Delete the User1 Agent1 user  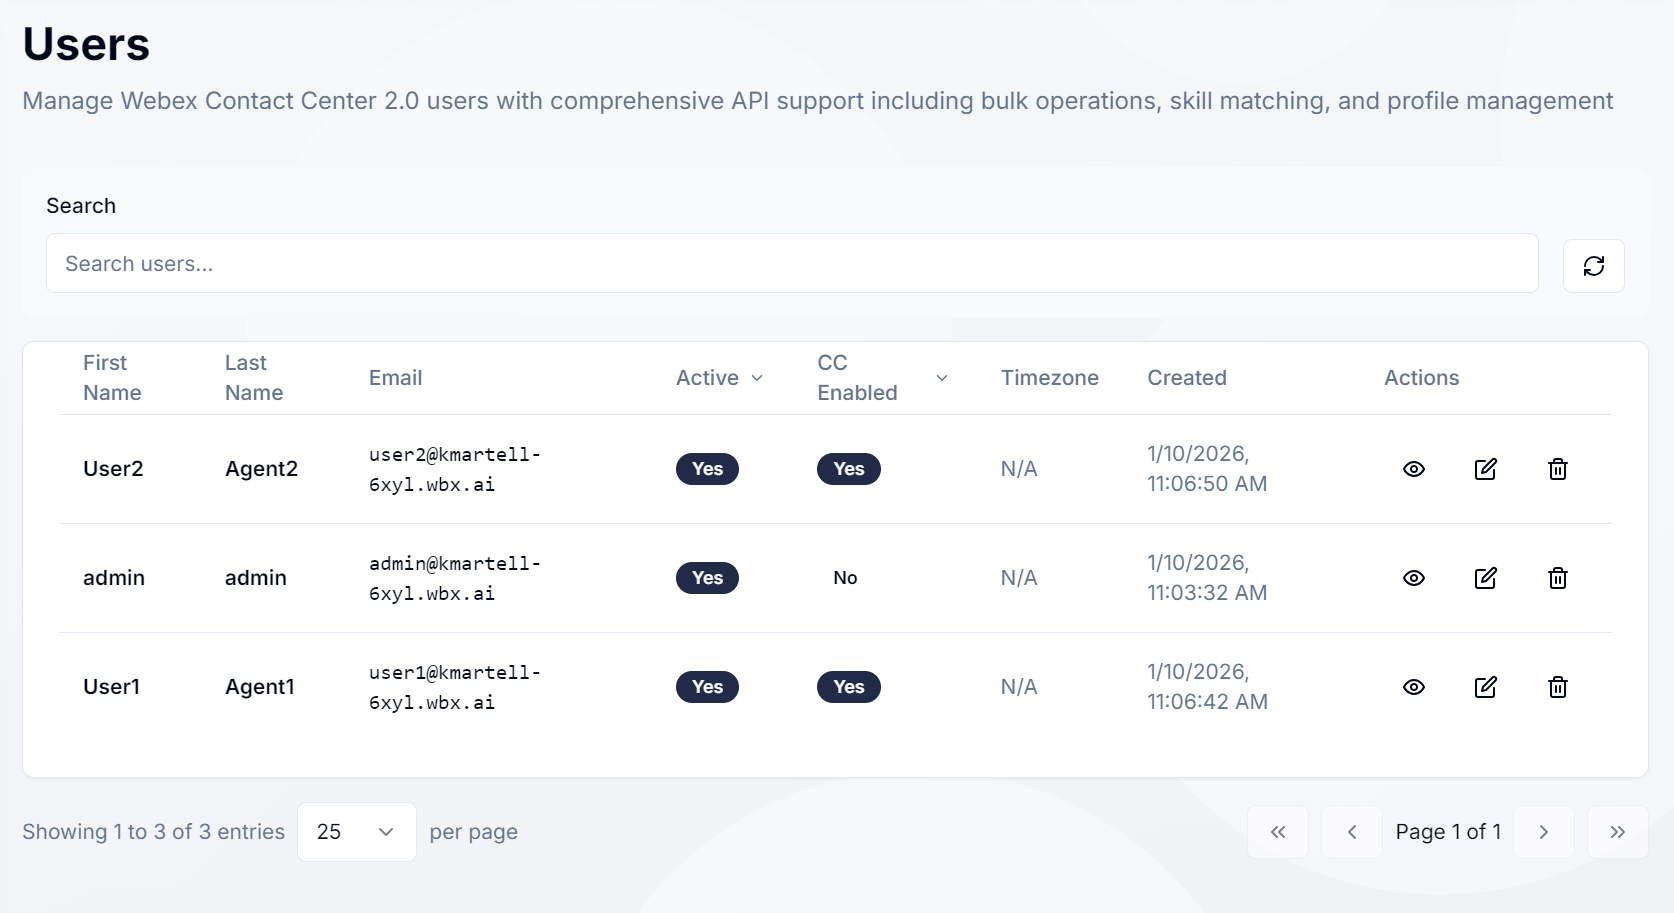1557,687
